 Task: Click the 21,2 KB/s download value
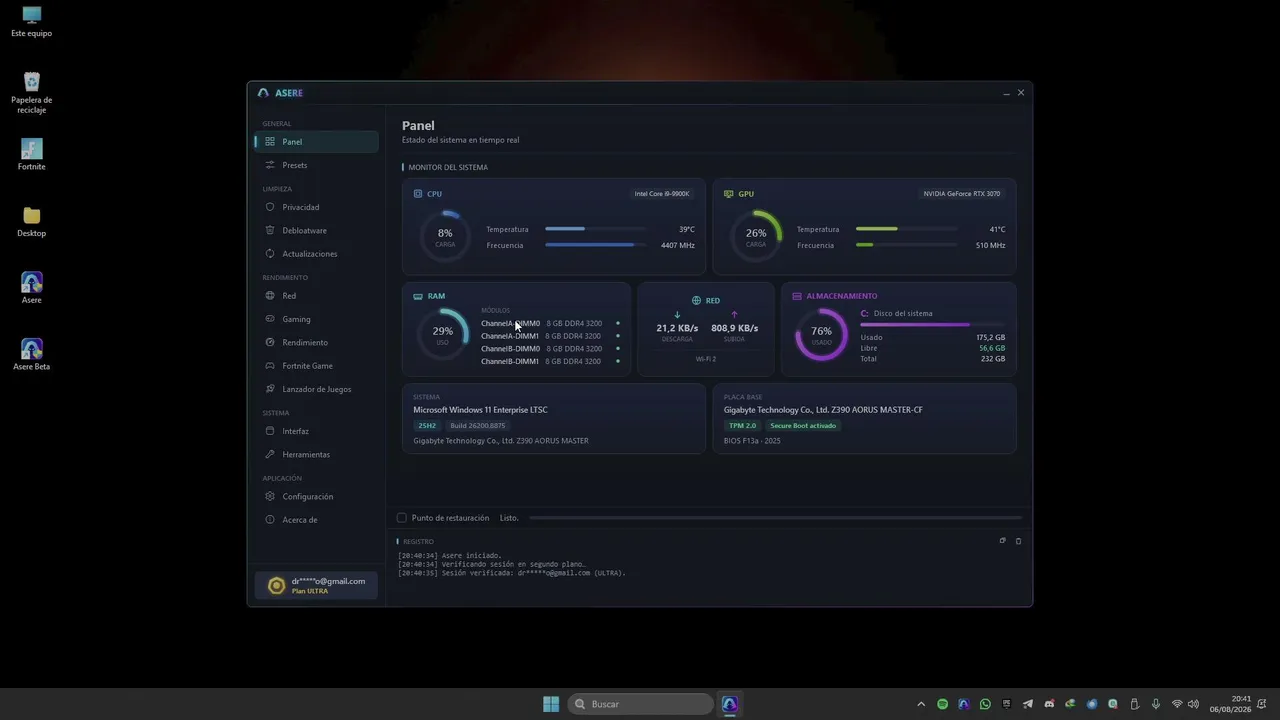coord(677,328)
